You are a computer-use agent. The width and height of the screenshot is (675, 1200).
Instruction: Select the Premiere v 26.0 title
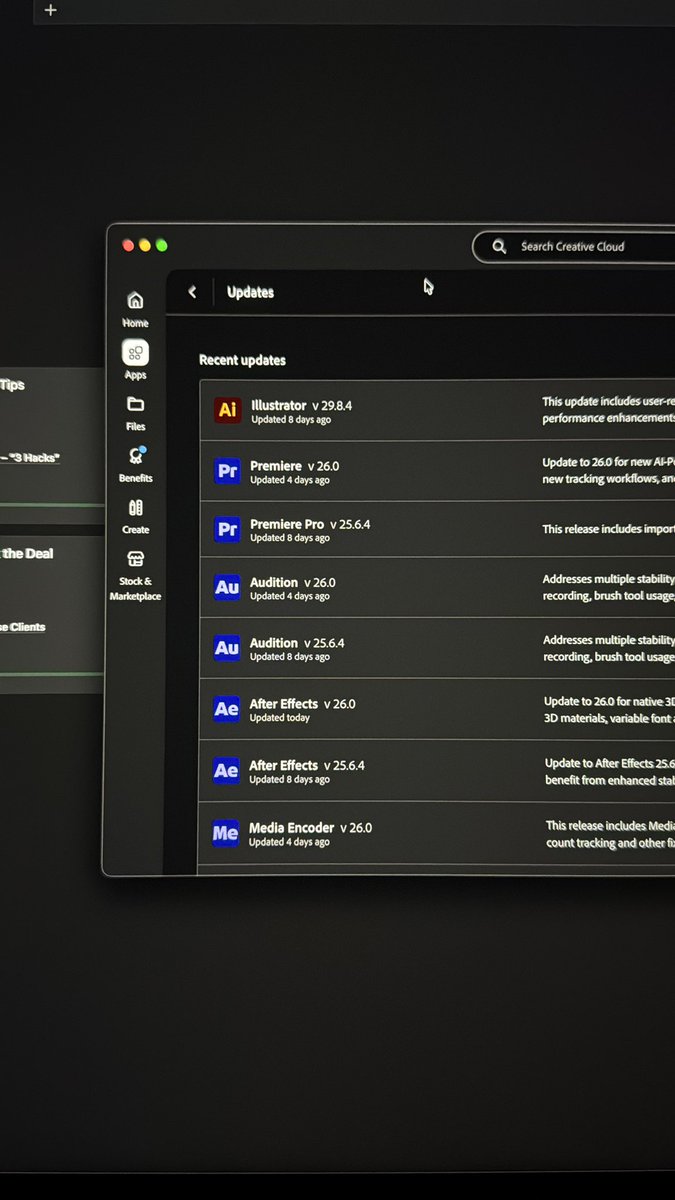(294, 466)
